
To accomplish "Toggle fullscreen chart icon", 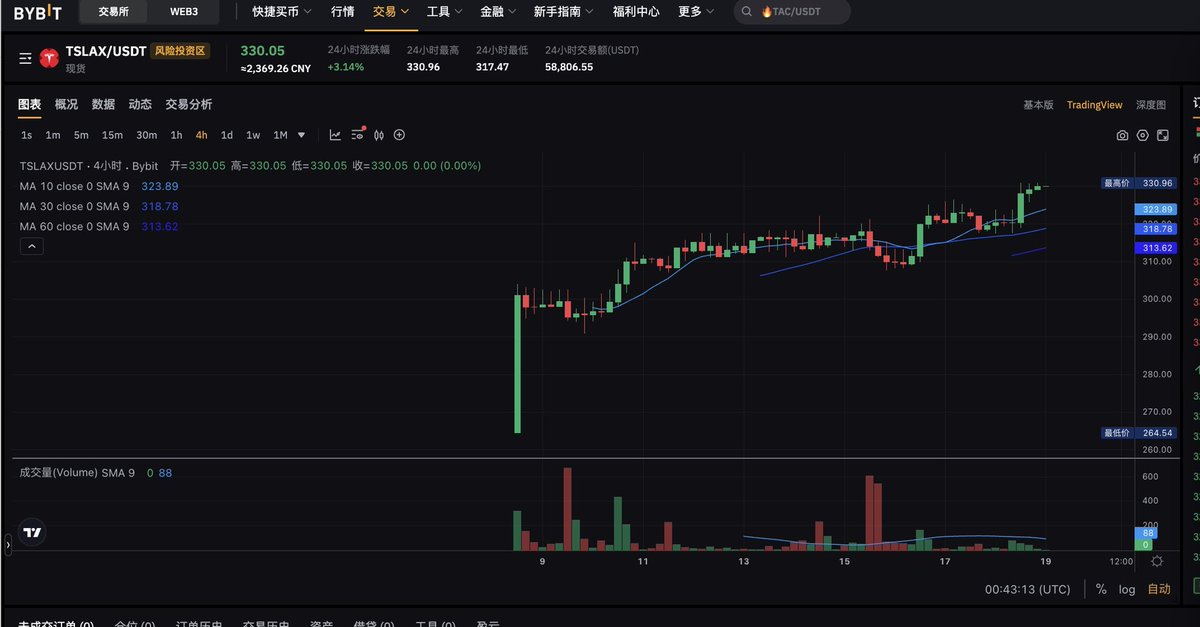I will click(x=1162, y=135).
